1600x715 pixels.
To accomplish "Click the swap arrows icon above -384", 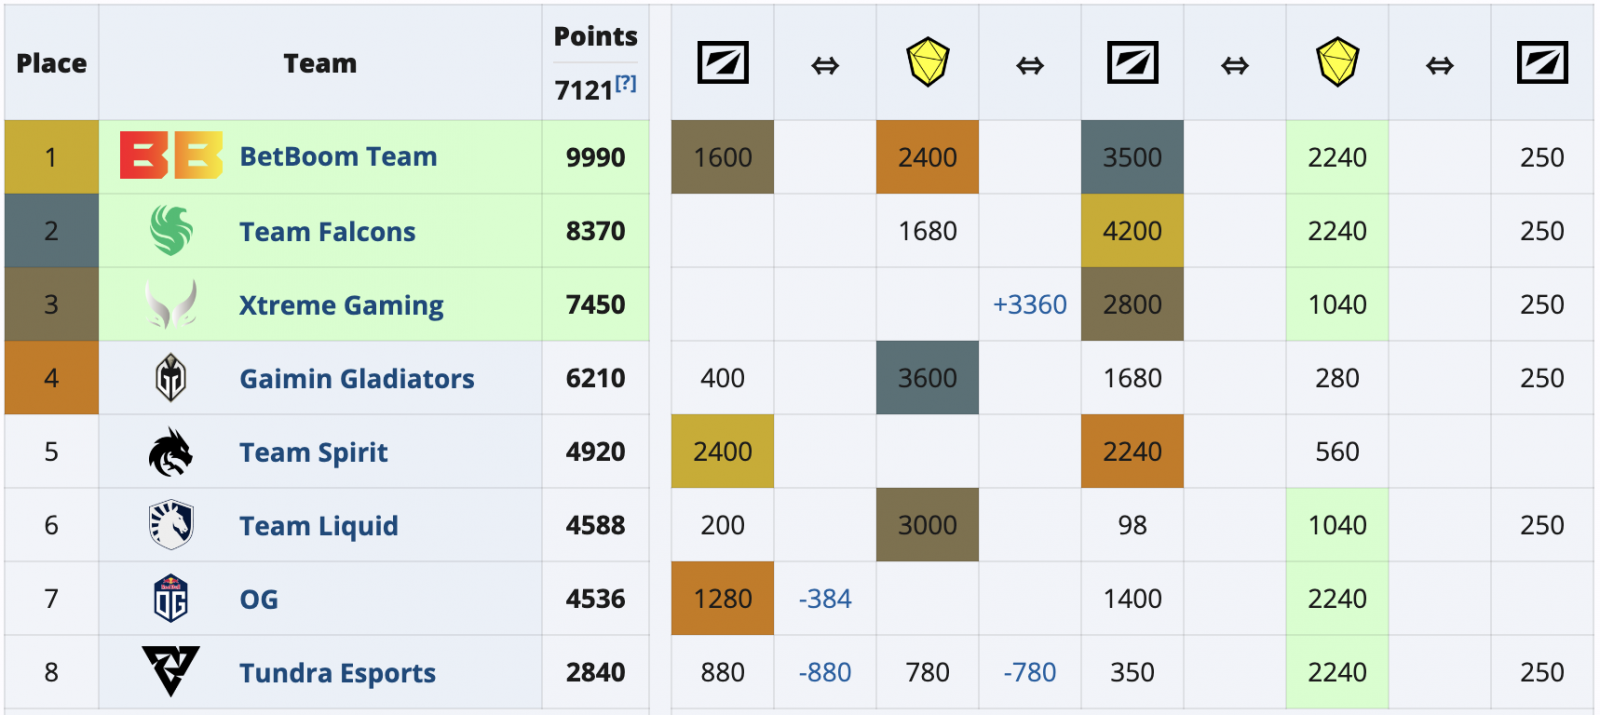I will (824, 66).
